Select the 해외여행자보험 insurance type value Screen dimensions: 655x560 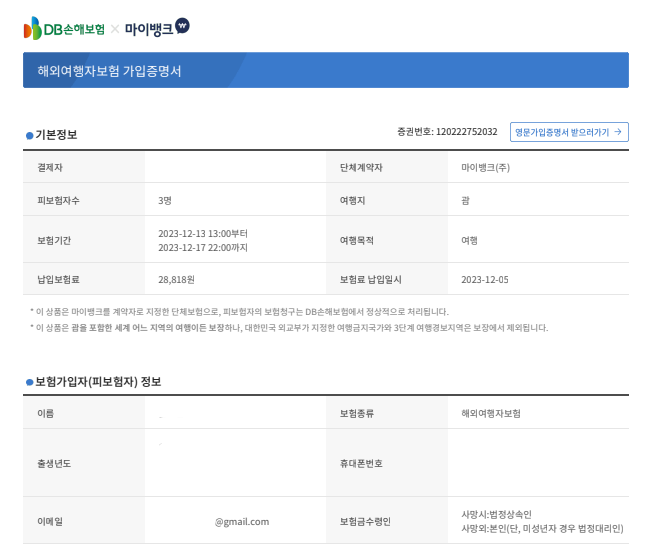(490, 413)
